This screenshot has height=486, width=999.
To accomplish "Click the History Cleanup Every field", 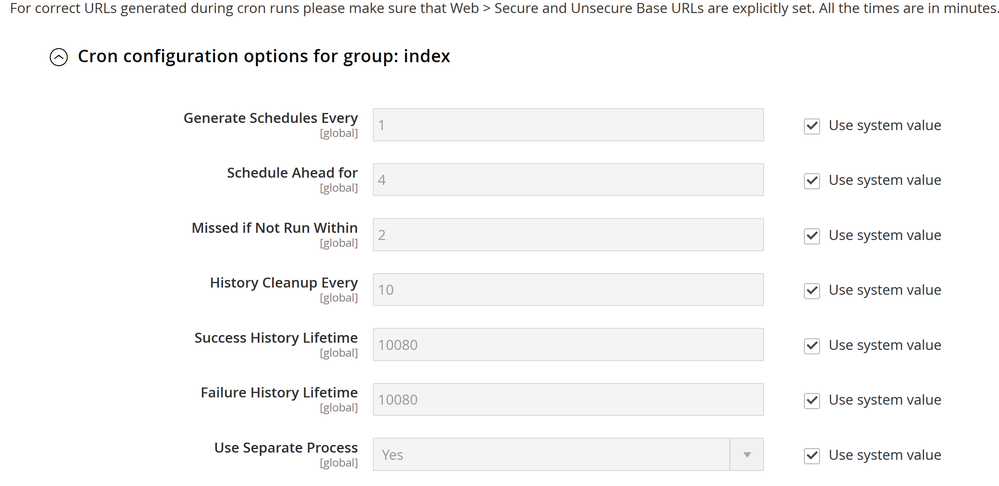I will (x=567, y=291).
